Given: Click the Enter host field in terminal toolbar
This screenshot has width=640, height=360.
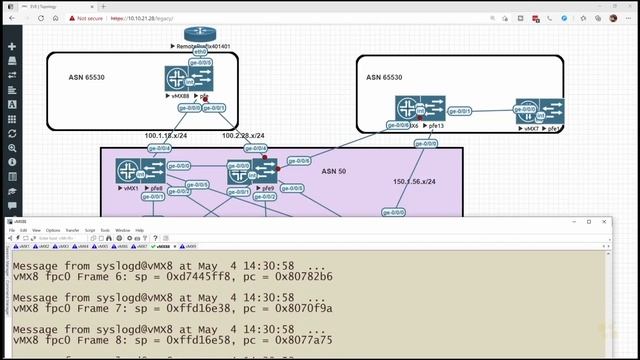Looking at the screenshot, I should tap(56, 238).
